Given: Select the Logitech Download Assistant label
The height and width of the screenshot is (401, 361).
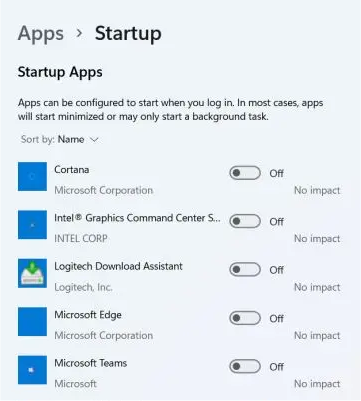Looking at the screenshot, I should click(118, 266).
